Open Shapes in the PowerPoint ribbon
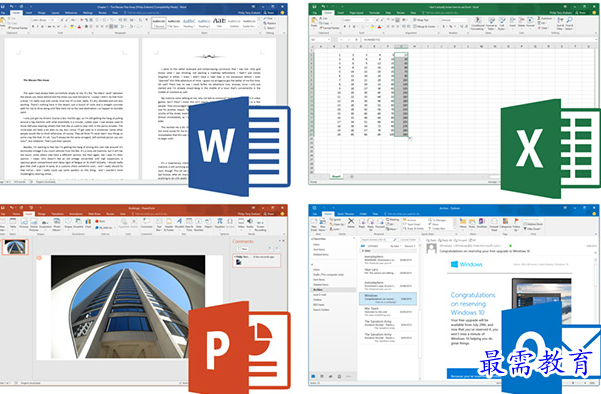This screenshot has width=601, height=394. tap(68, 224)
